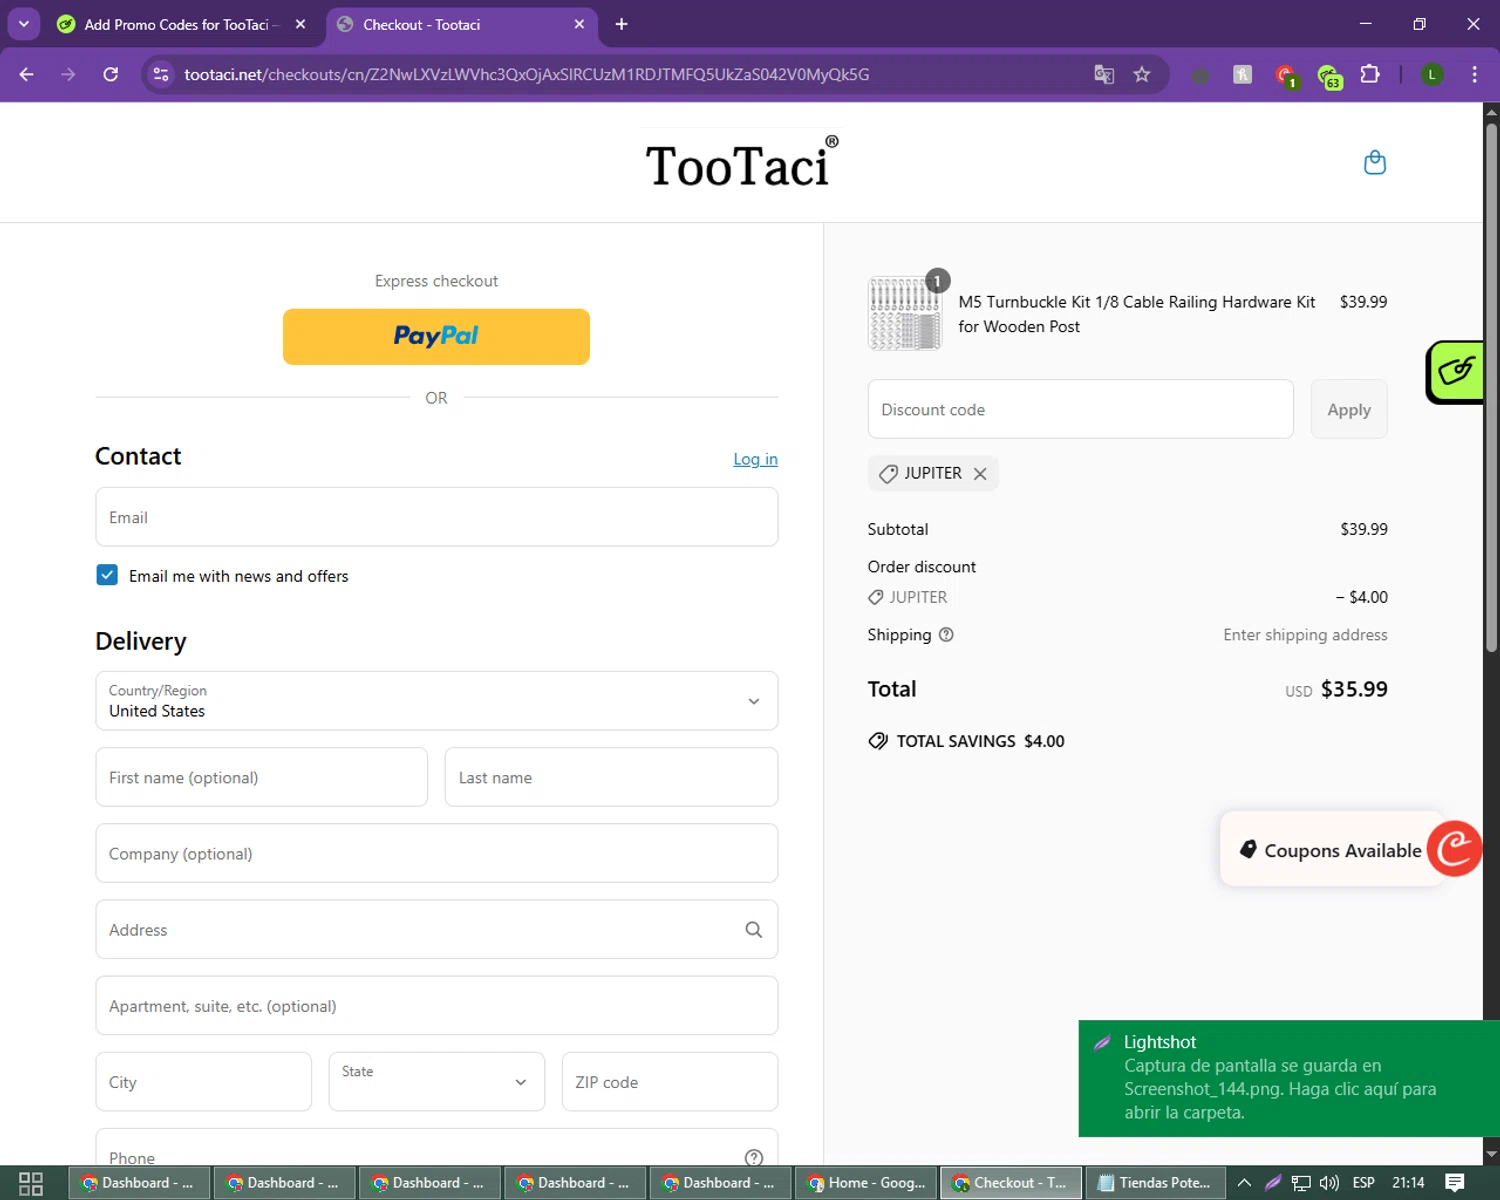Click the Address input field
Viewport: 1500px width, 1200px height.
click(437, 930)
